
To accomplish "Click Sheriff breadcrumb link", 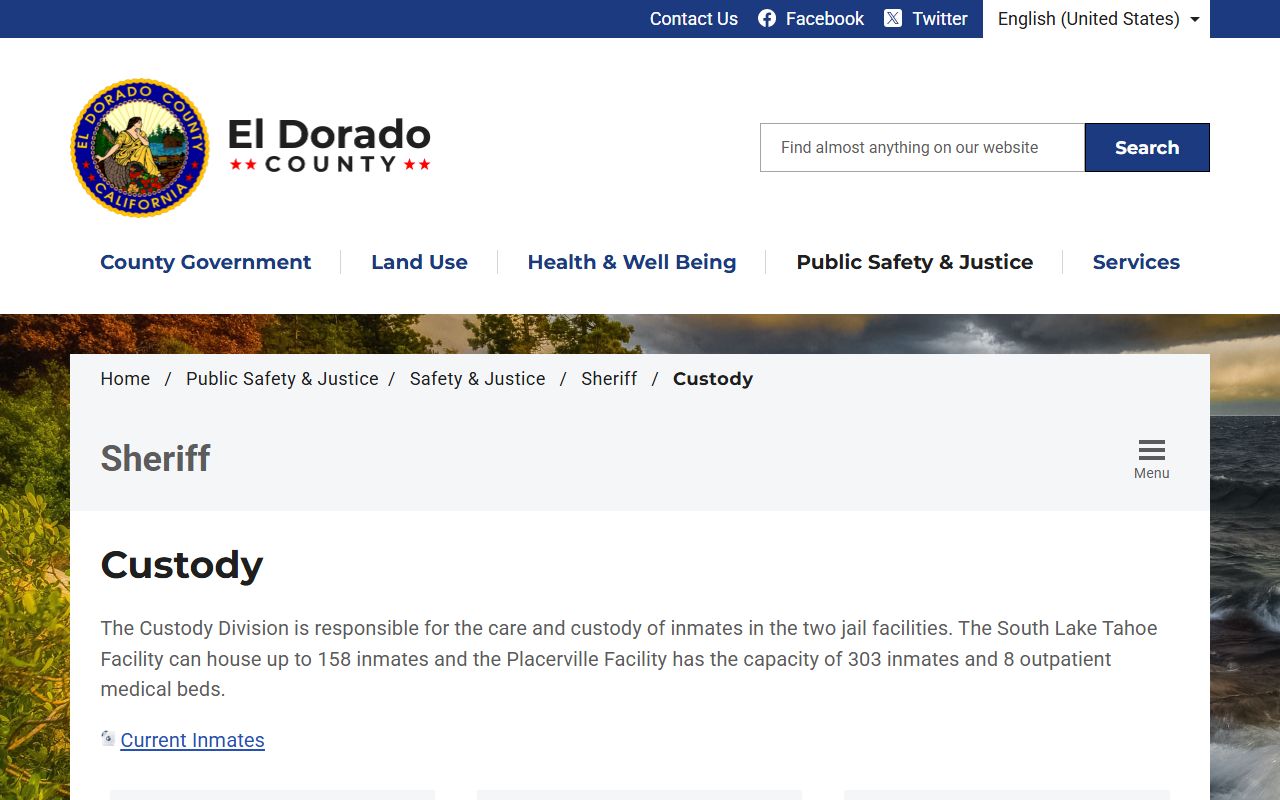I will (609, 379).
